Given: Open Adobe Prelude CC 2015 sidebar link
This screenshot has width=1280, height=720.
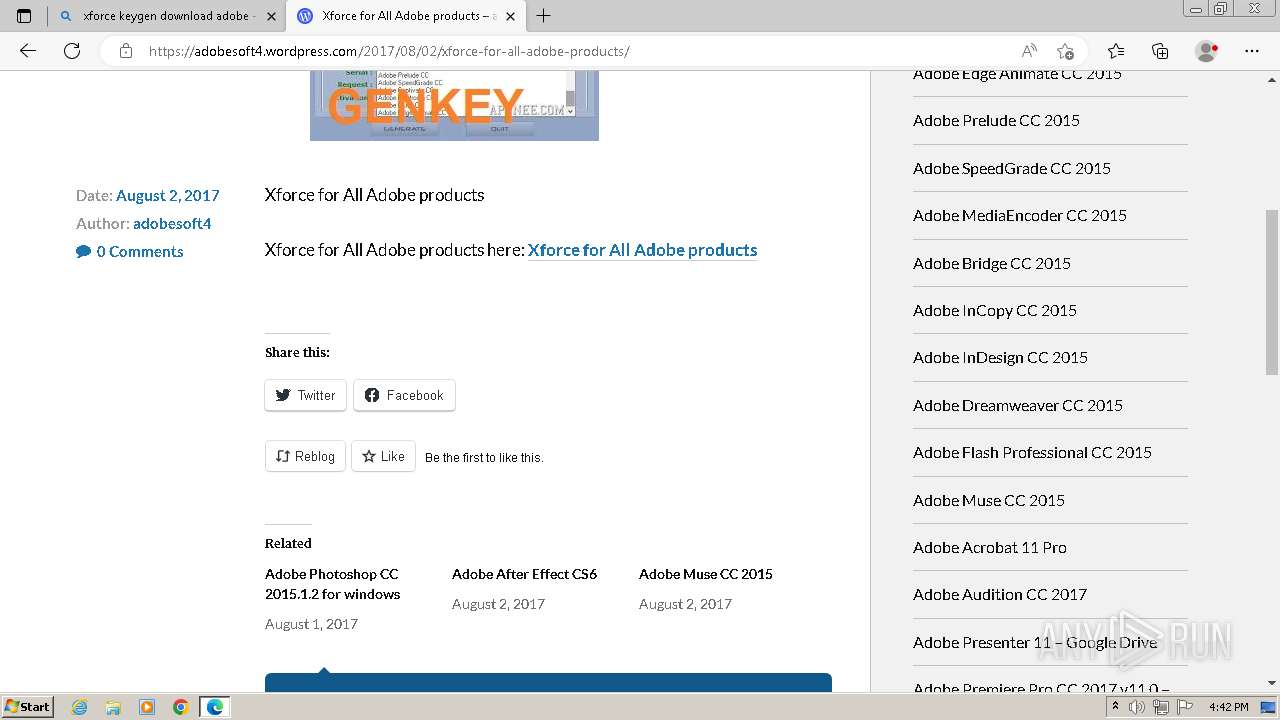Looking at the screenshot, I should click(996, 120).
